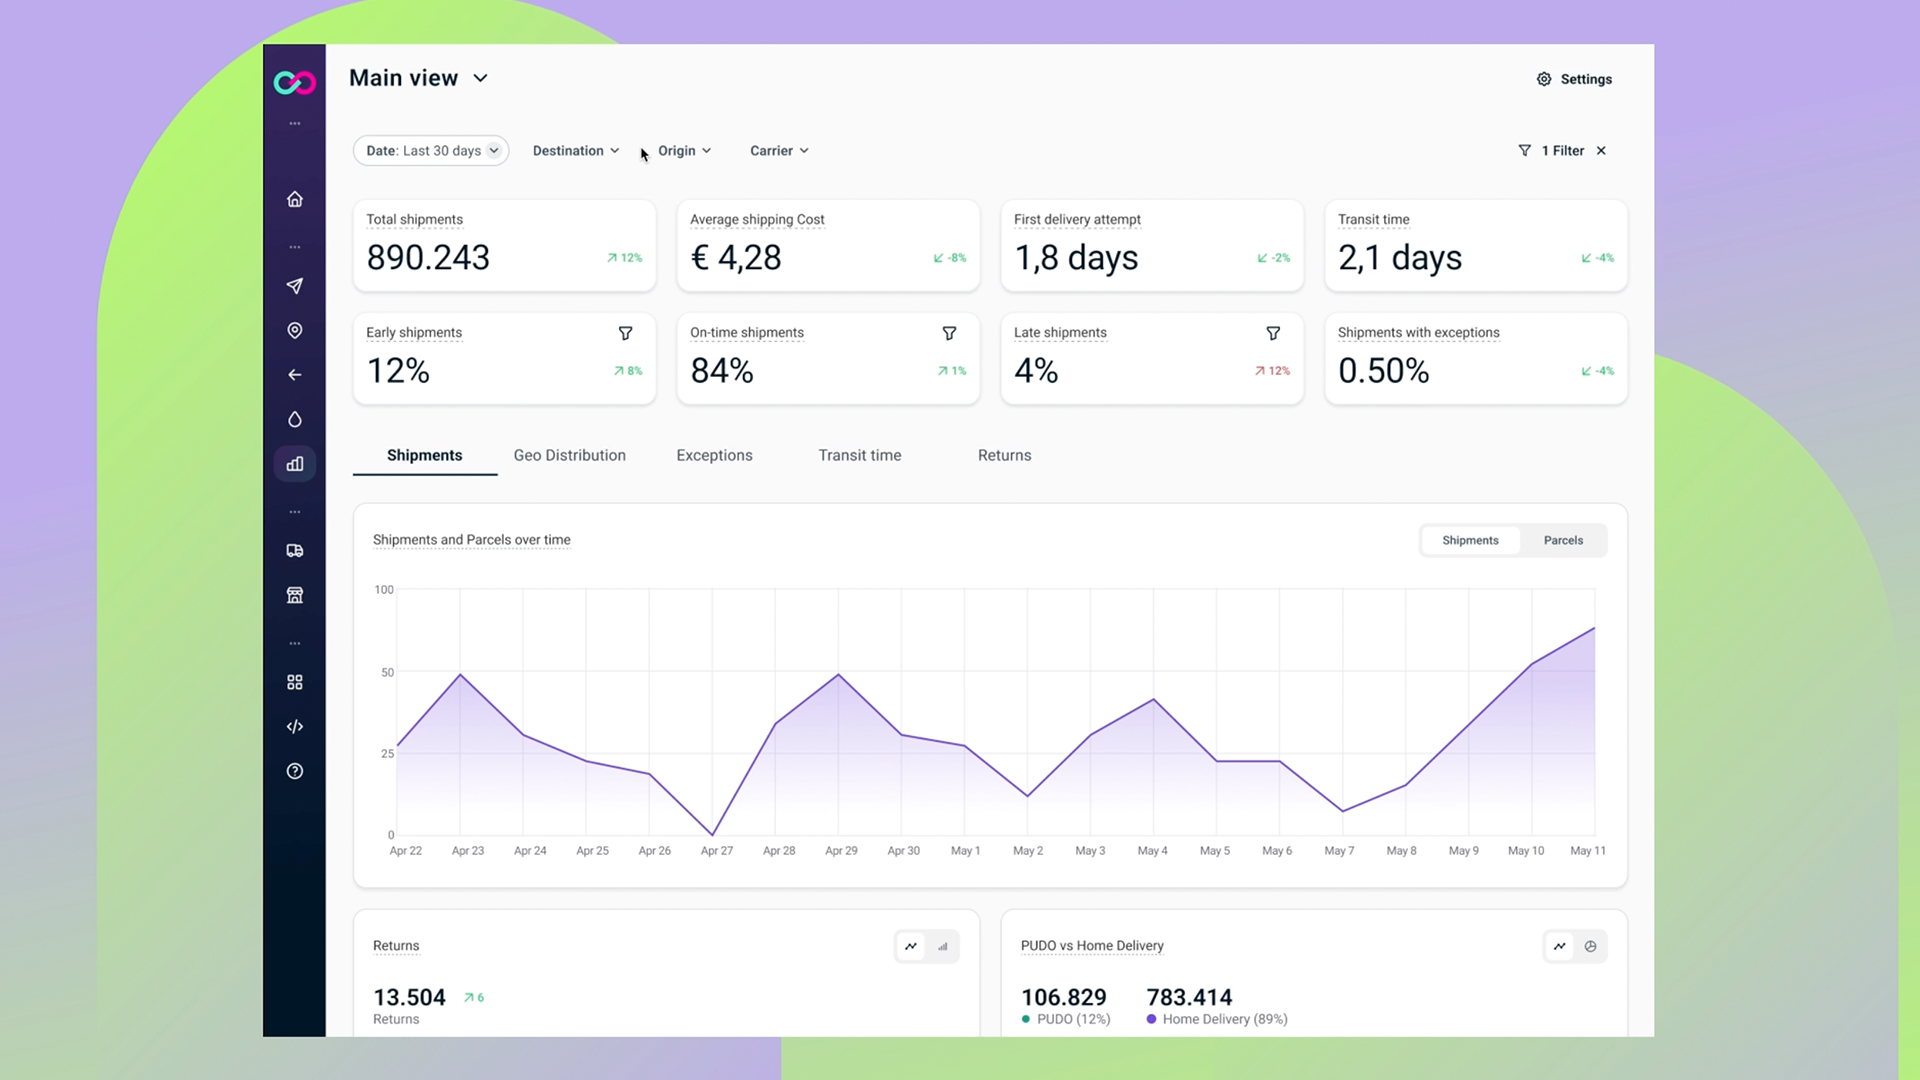Click the Apr 27 low point on the chart
The height and width of the screenshot is (1080, 1920).
713,834
